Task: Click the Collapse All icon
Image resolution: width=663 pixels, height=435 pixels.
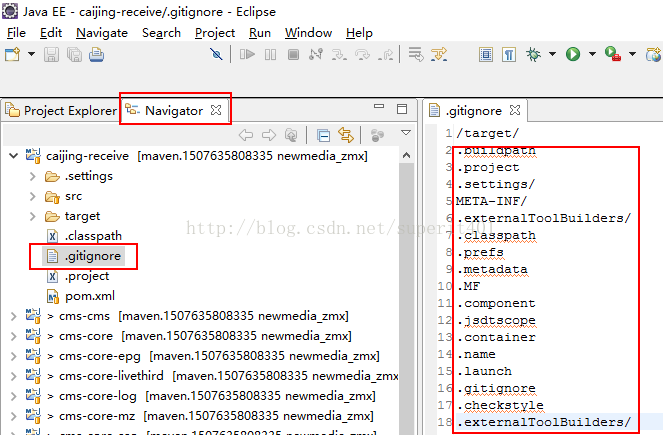Action: click(323, 135)
